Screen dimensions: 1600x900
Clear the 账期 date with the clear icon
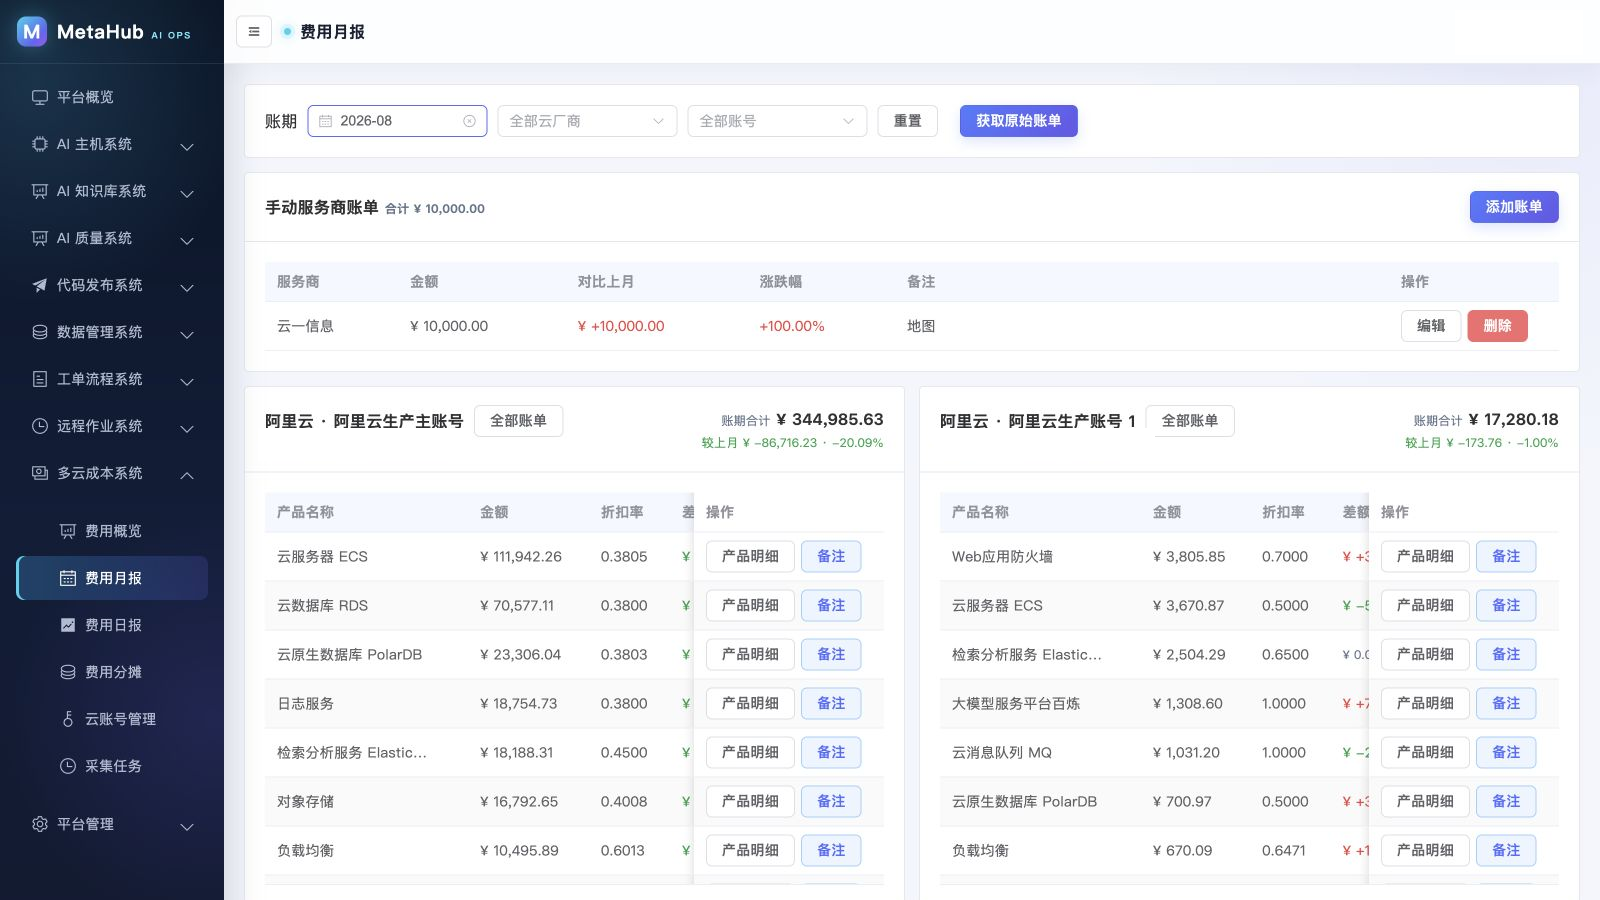tap(469, 121)
